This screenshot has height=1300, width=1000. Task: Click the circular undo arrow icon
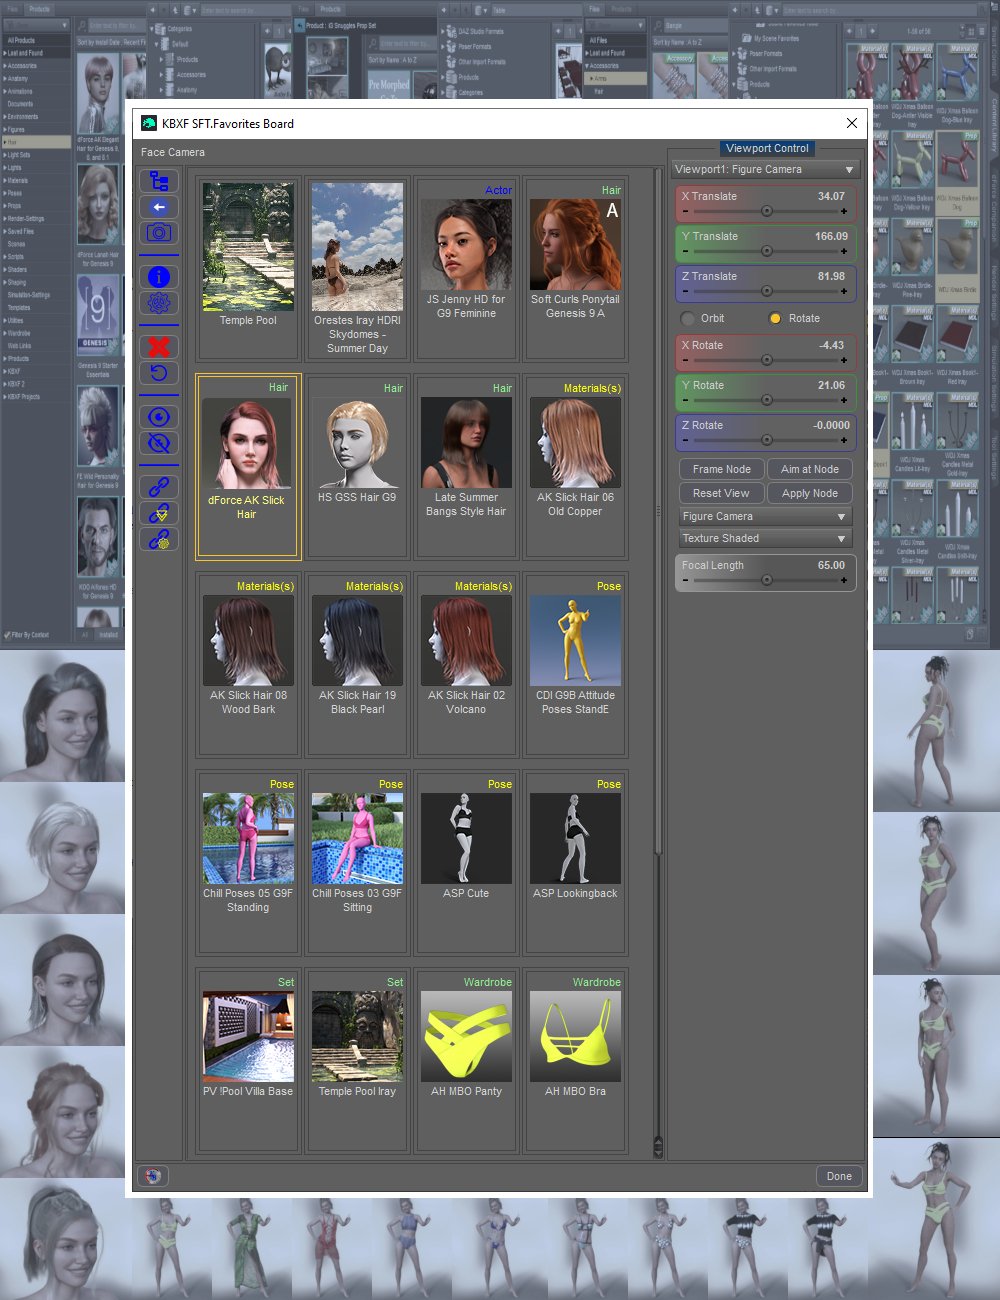coord(159,373)
